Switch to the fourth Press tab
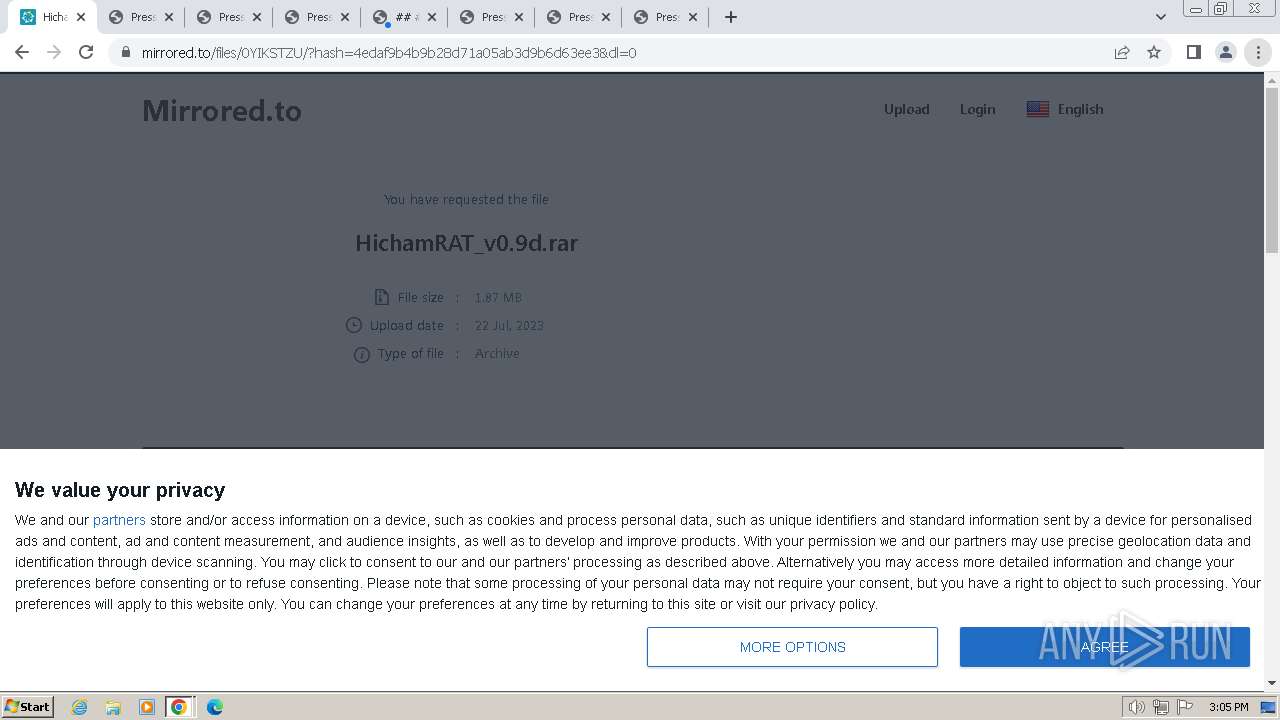The height and width of the screenshot is (720, 1280). [x=316, y=17]
